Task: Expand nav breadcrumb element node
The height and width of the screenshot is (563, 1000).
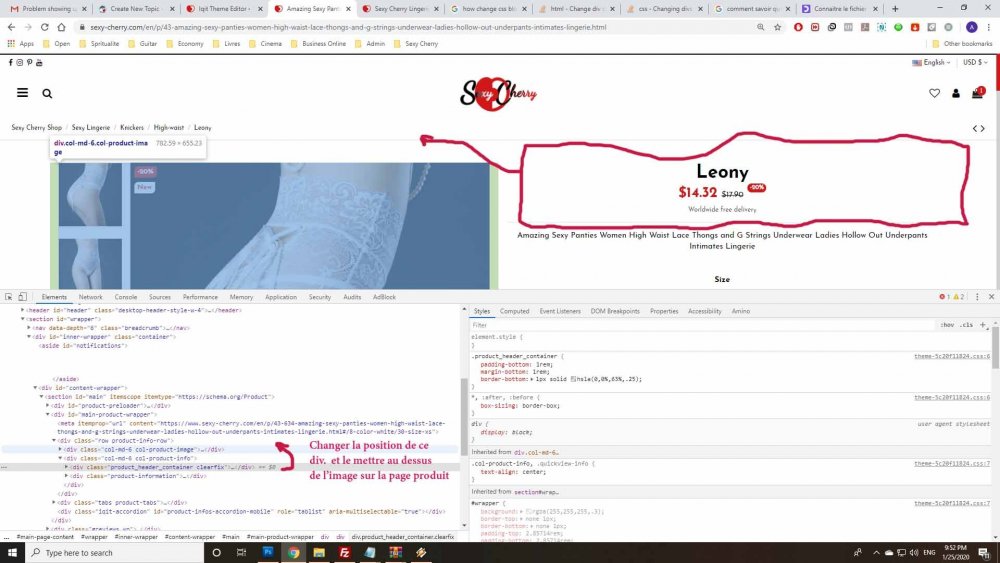Action: click(x=29, y=328)
